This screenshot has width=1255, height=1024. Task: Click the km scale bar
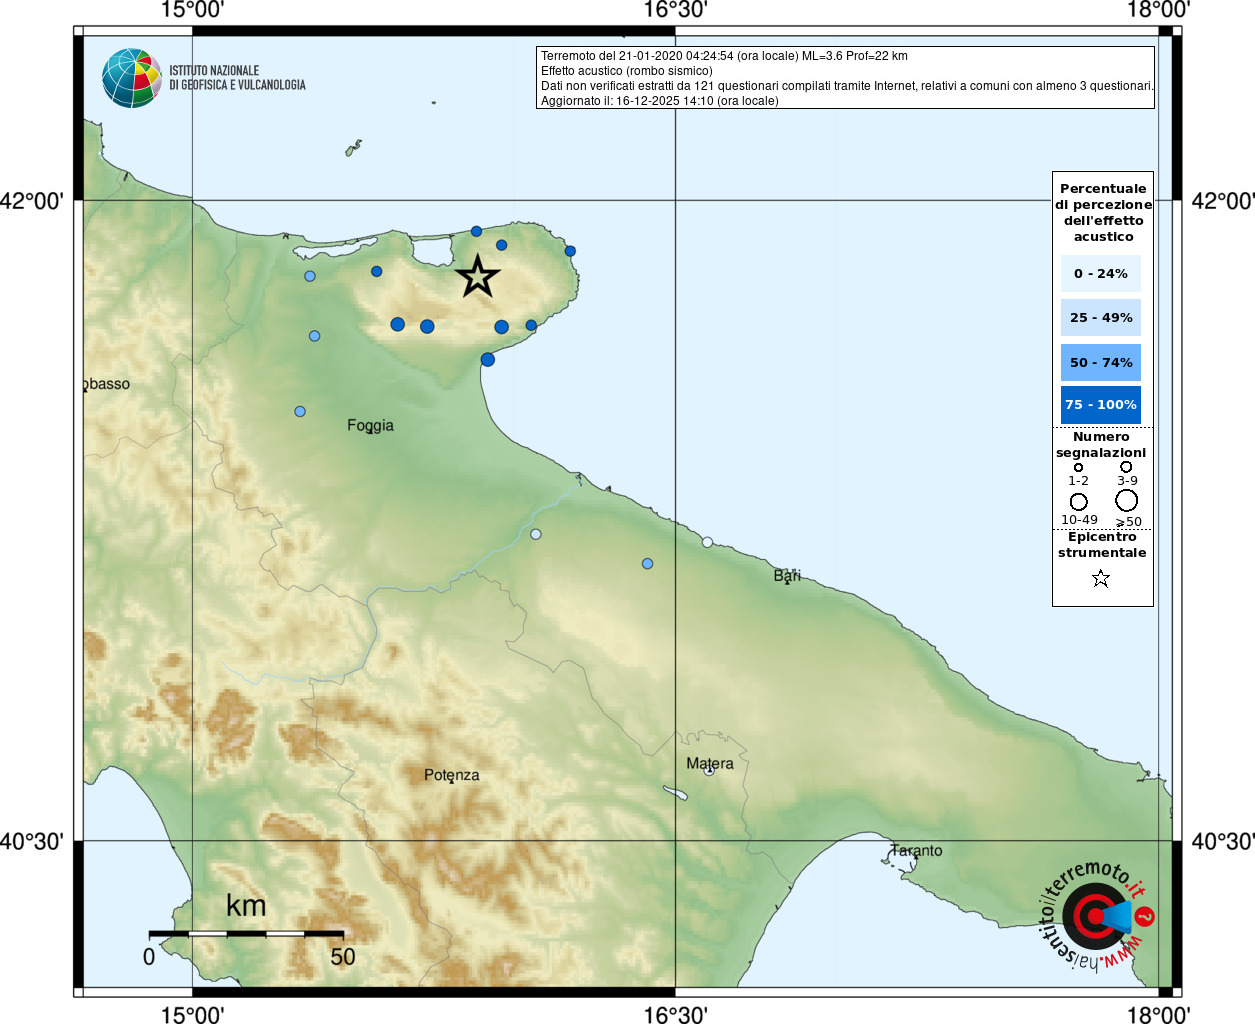(x=246, y=933)
